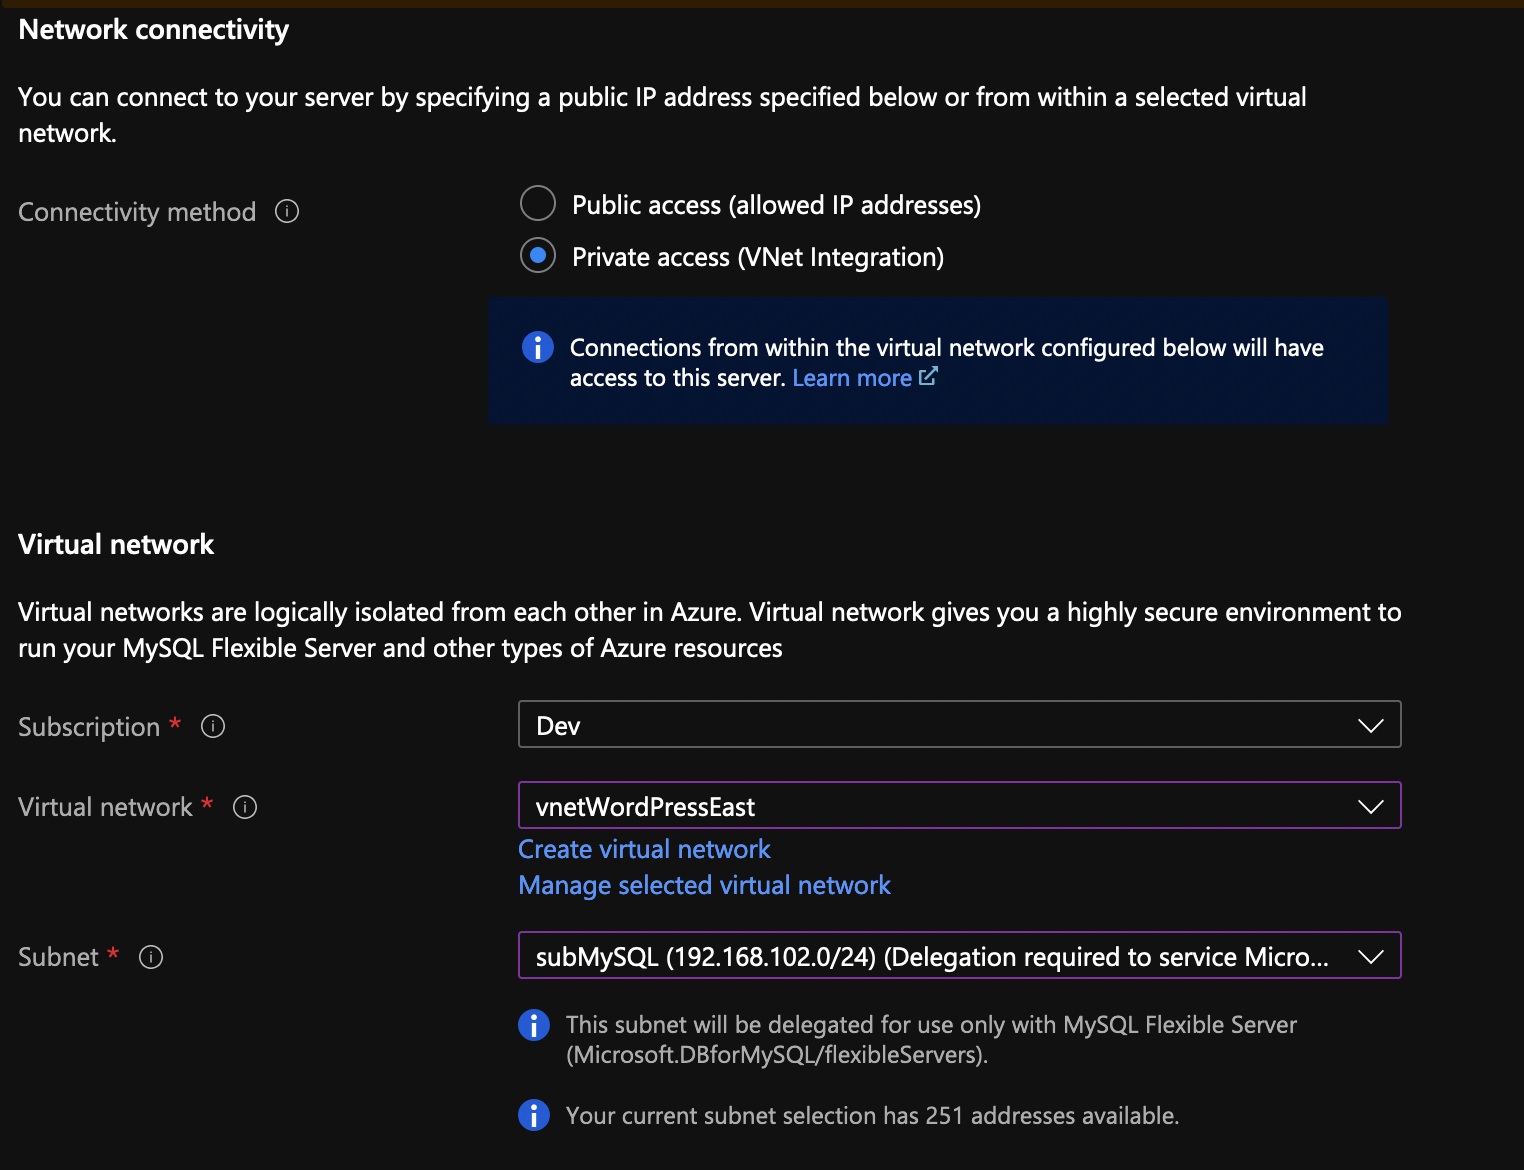Click info icon beside subnet delegation notice
This screenshot has width=1524, height=1170.
tap(534, 1025)
